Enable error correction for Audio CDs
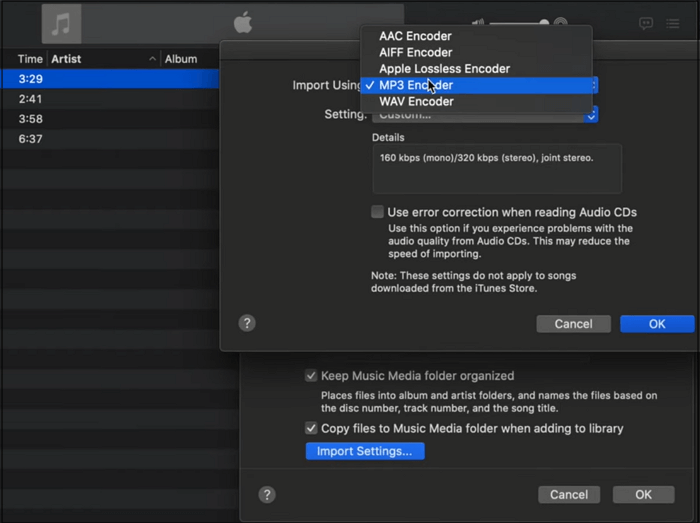 pyautogui.click(x=377, y=212)
